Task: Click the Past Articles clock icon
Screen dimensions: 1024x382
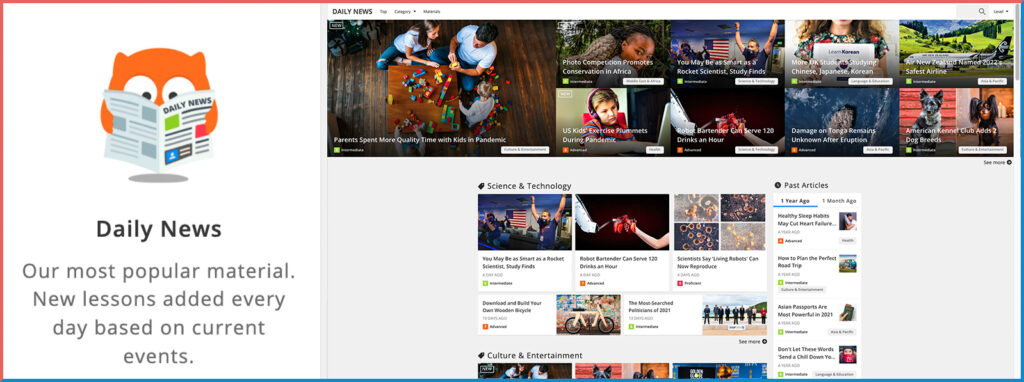Action: coord(777,185)
